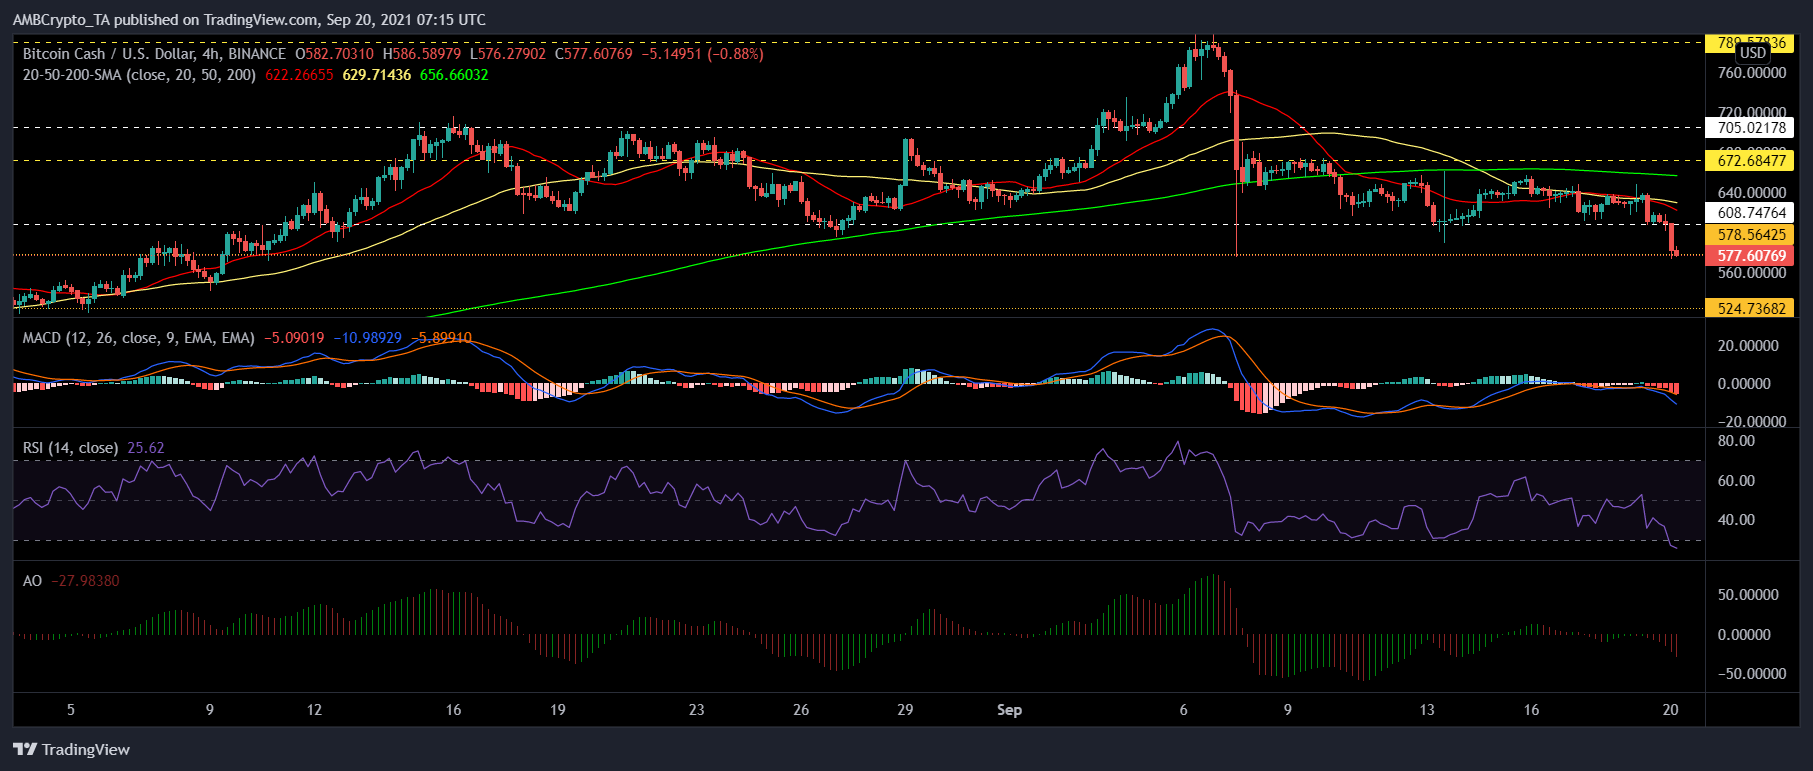The width and height of the screenshot is (1813, 771).
Task: Click the 560.00000 price axis tick
Action: click(x=1751, y=273)
